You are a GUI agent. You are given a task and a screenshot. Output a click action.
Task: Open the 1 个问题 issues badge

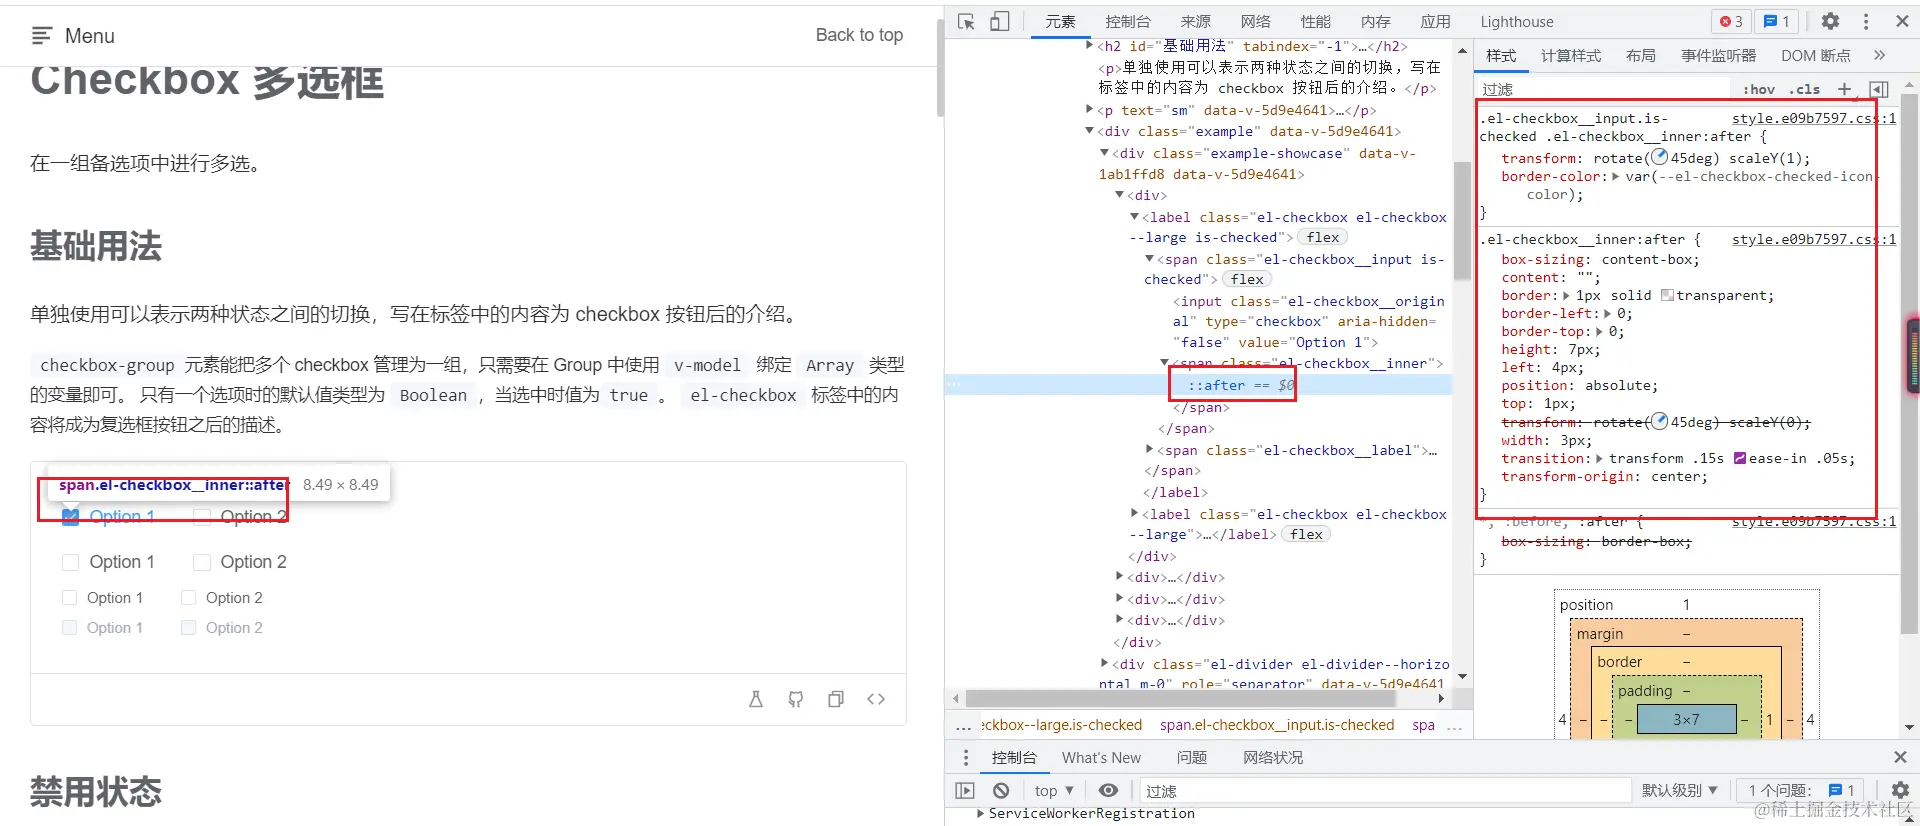[1801, 790]
